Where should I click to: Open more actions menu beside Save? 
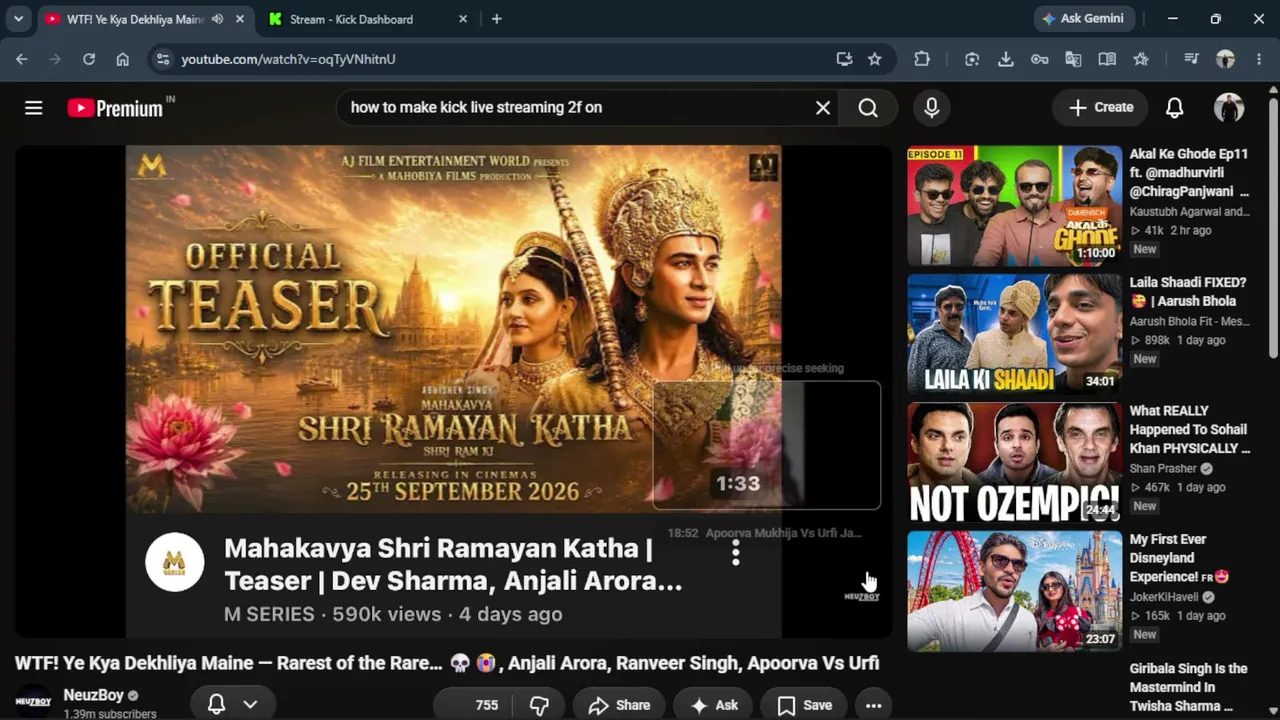coord(873,705)
